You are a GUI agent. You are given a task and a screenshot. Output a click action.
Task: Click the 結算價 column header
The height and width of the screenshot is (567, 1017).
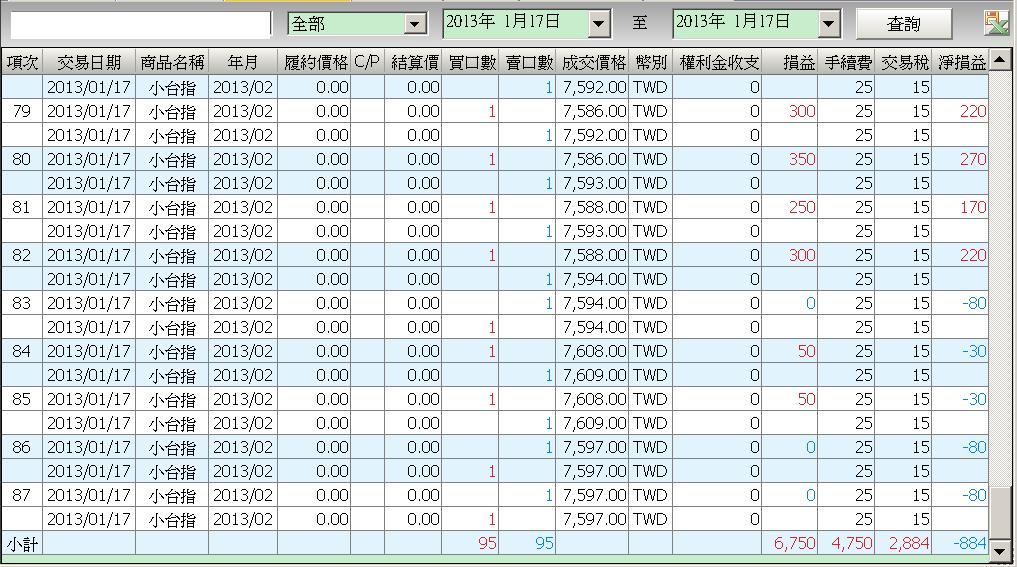click(413, 62)
